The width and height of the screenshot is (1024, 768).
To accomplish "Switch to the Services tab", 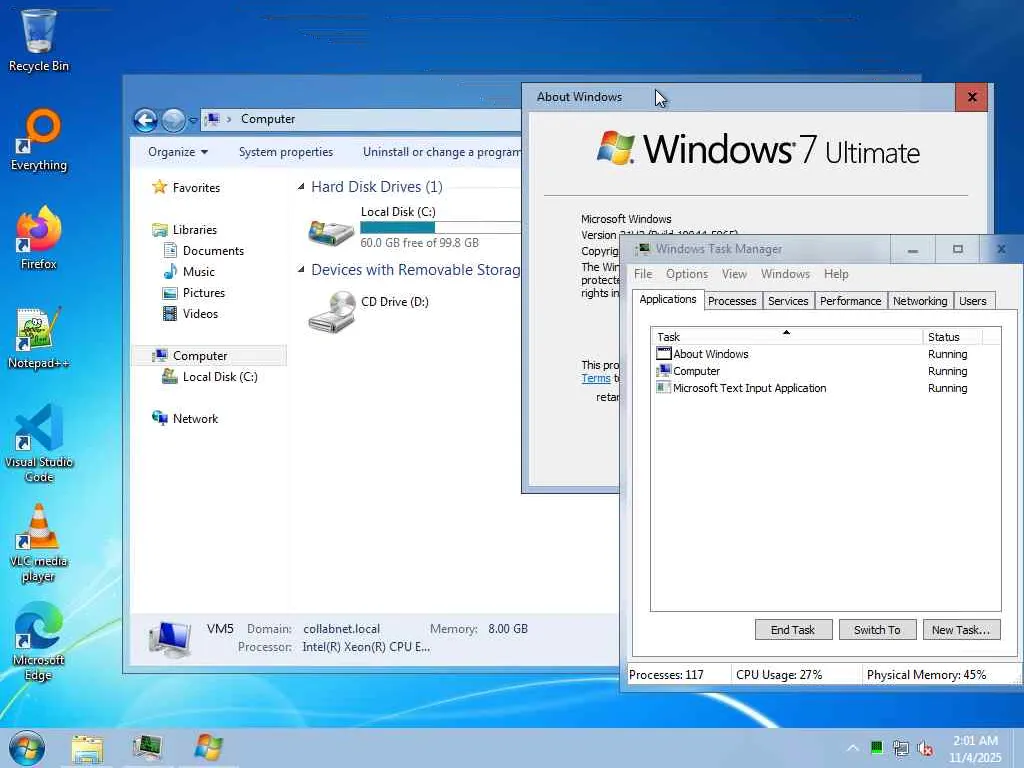I will click(x=788, y=301).
